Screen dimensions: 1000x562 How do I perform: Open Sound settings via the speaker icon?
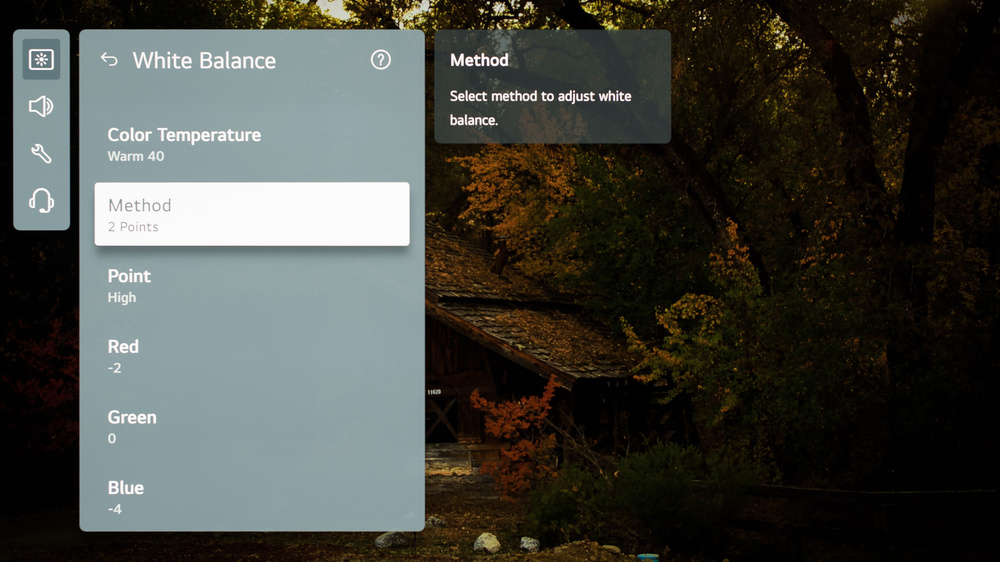(x=41, y=107)
